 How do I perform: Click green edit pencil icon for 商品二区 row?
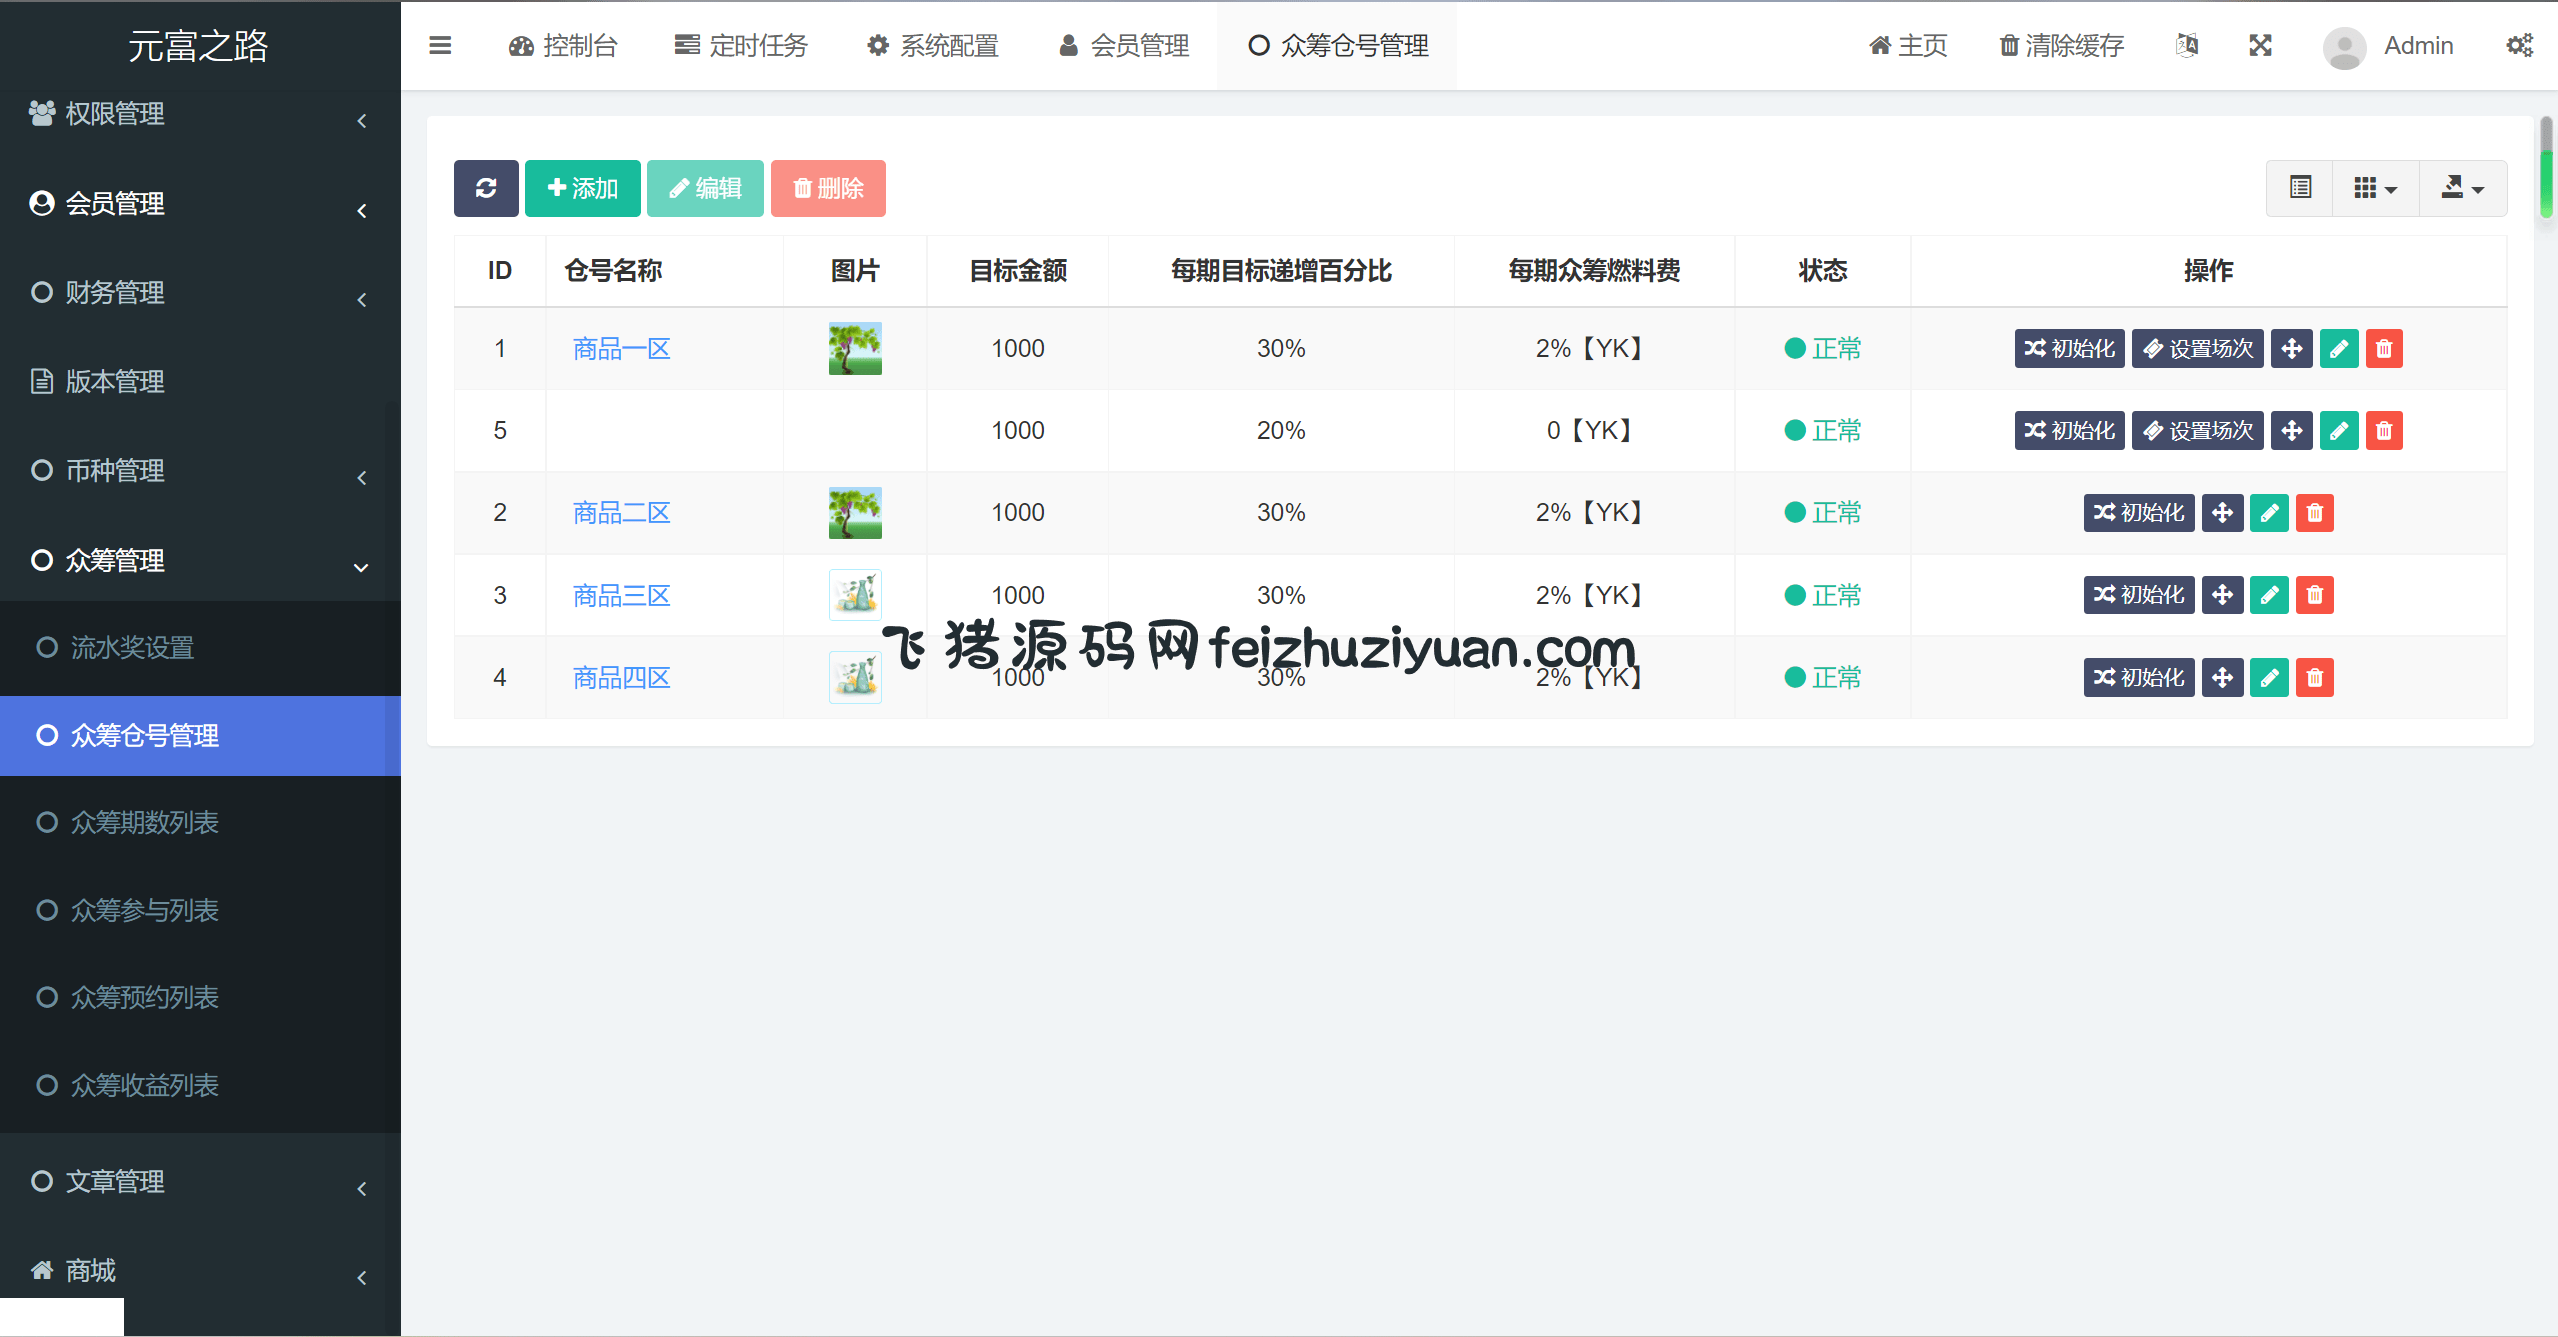click(2269, 513)
